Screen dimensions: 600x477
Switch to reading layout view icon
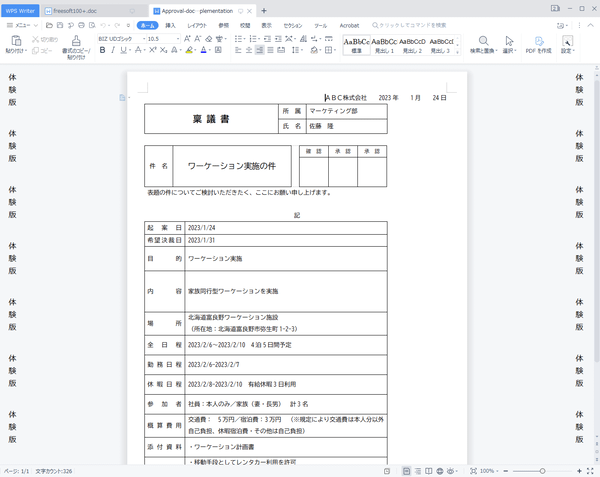tap(429, 471)
